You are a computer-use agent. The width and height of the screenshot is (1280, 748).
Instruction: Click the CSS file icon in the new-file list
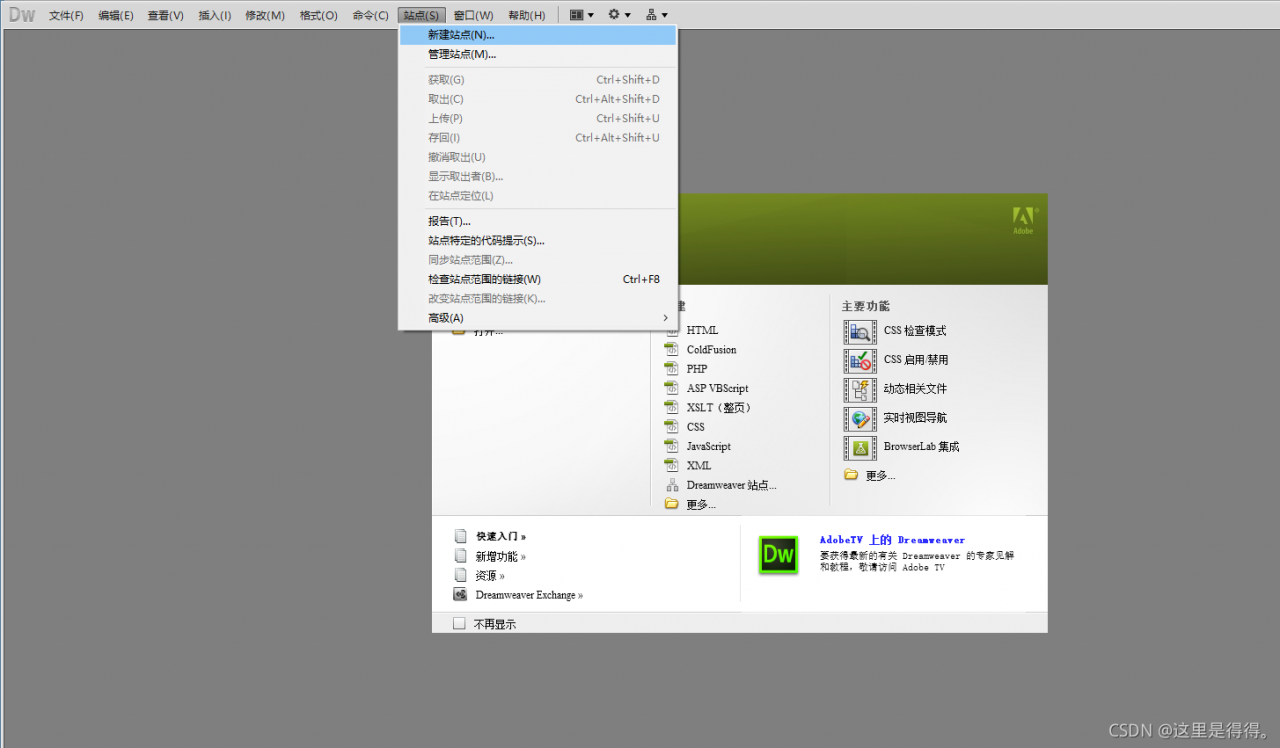click(x=672, y=427)
